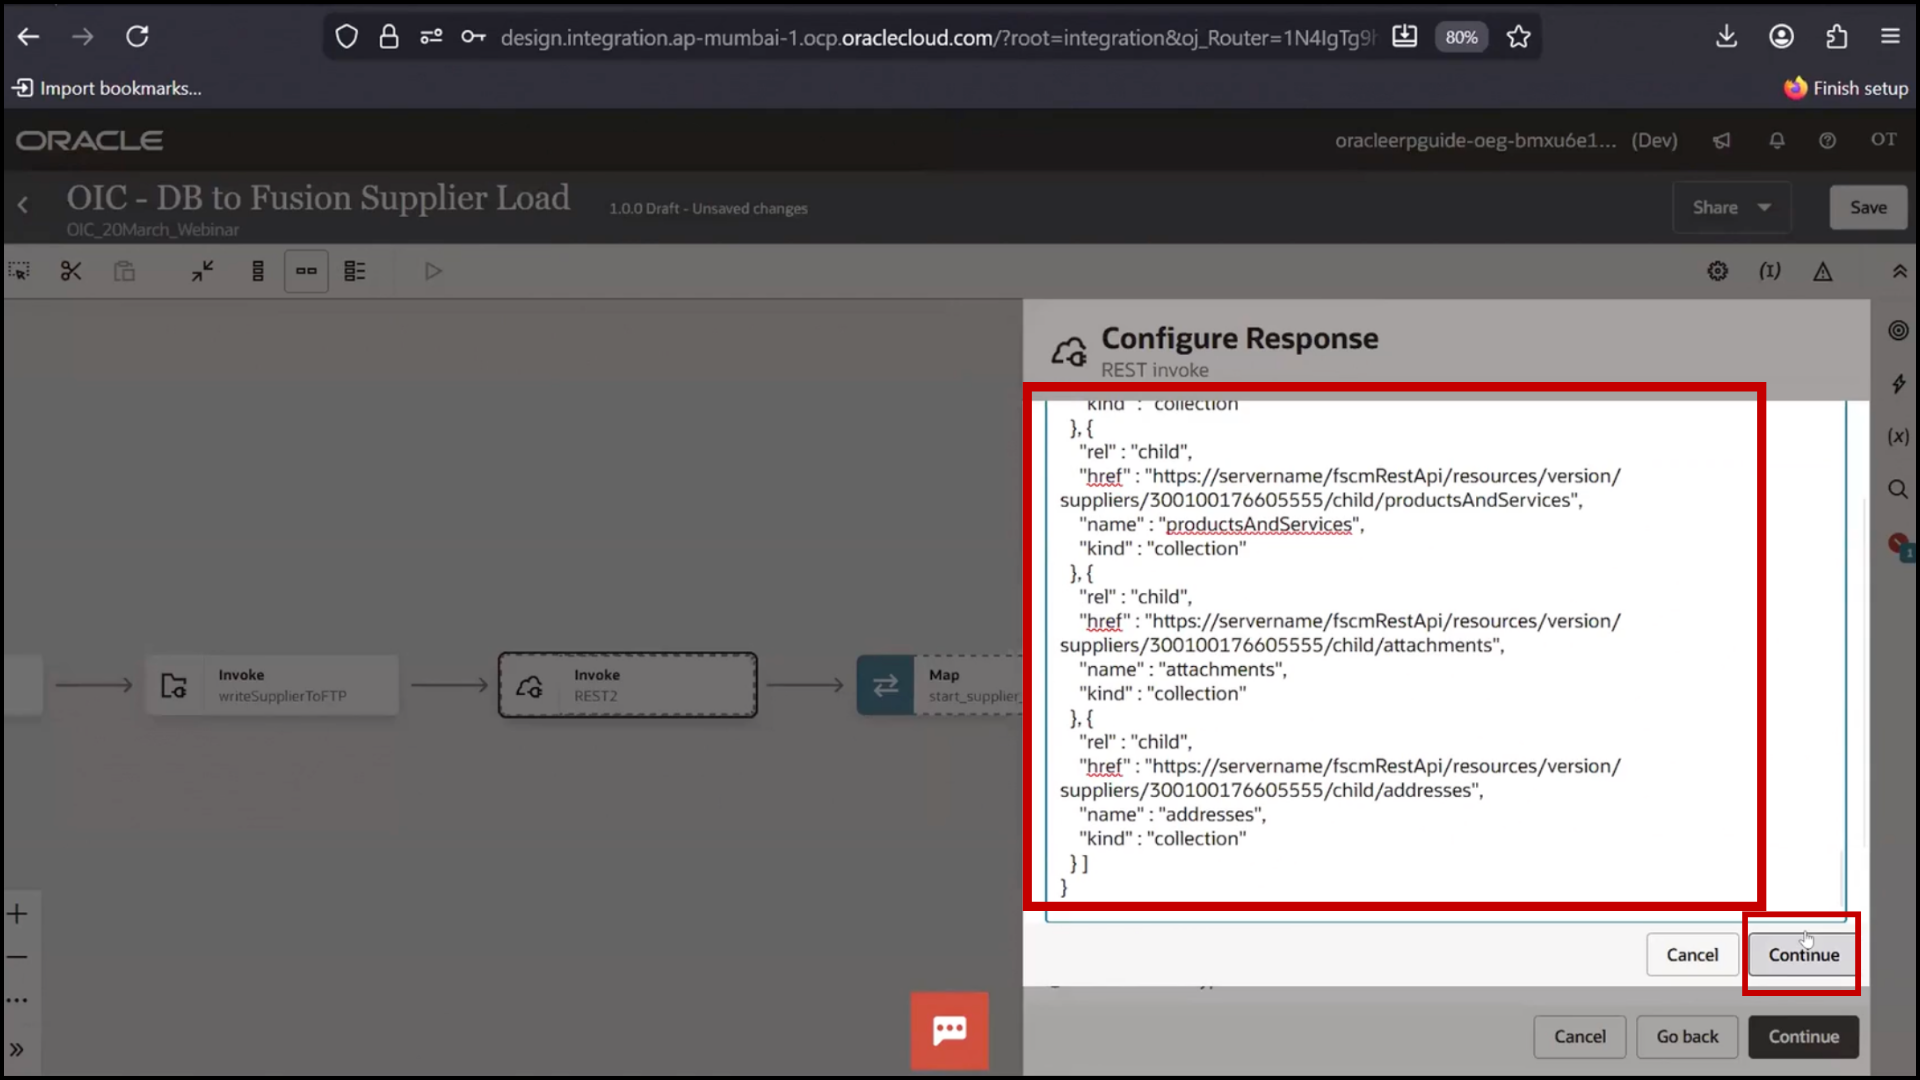Viewport: 1920px width, 1080px height.
Task: Save the integration
Action: click(1867, 207)
